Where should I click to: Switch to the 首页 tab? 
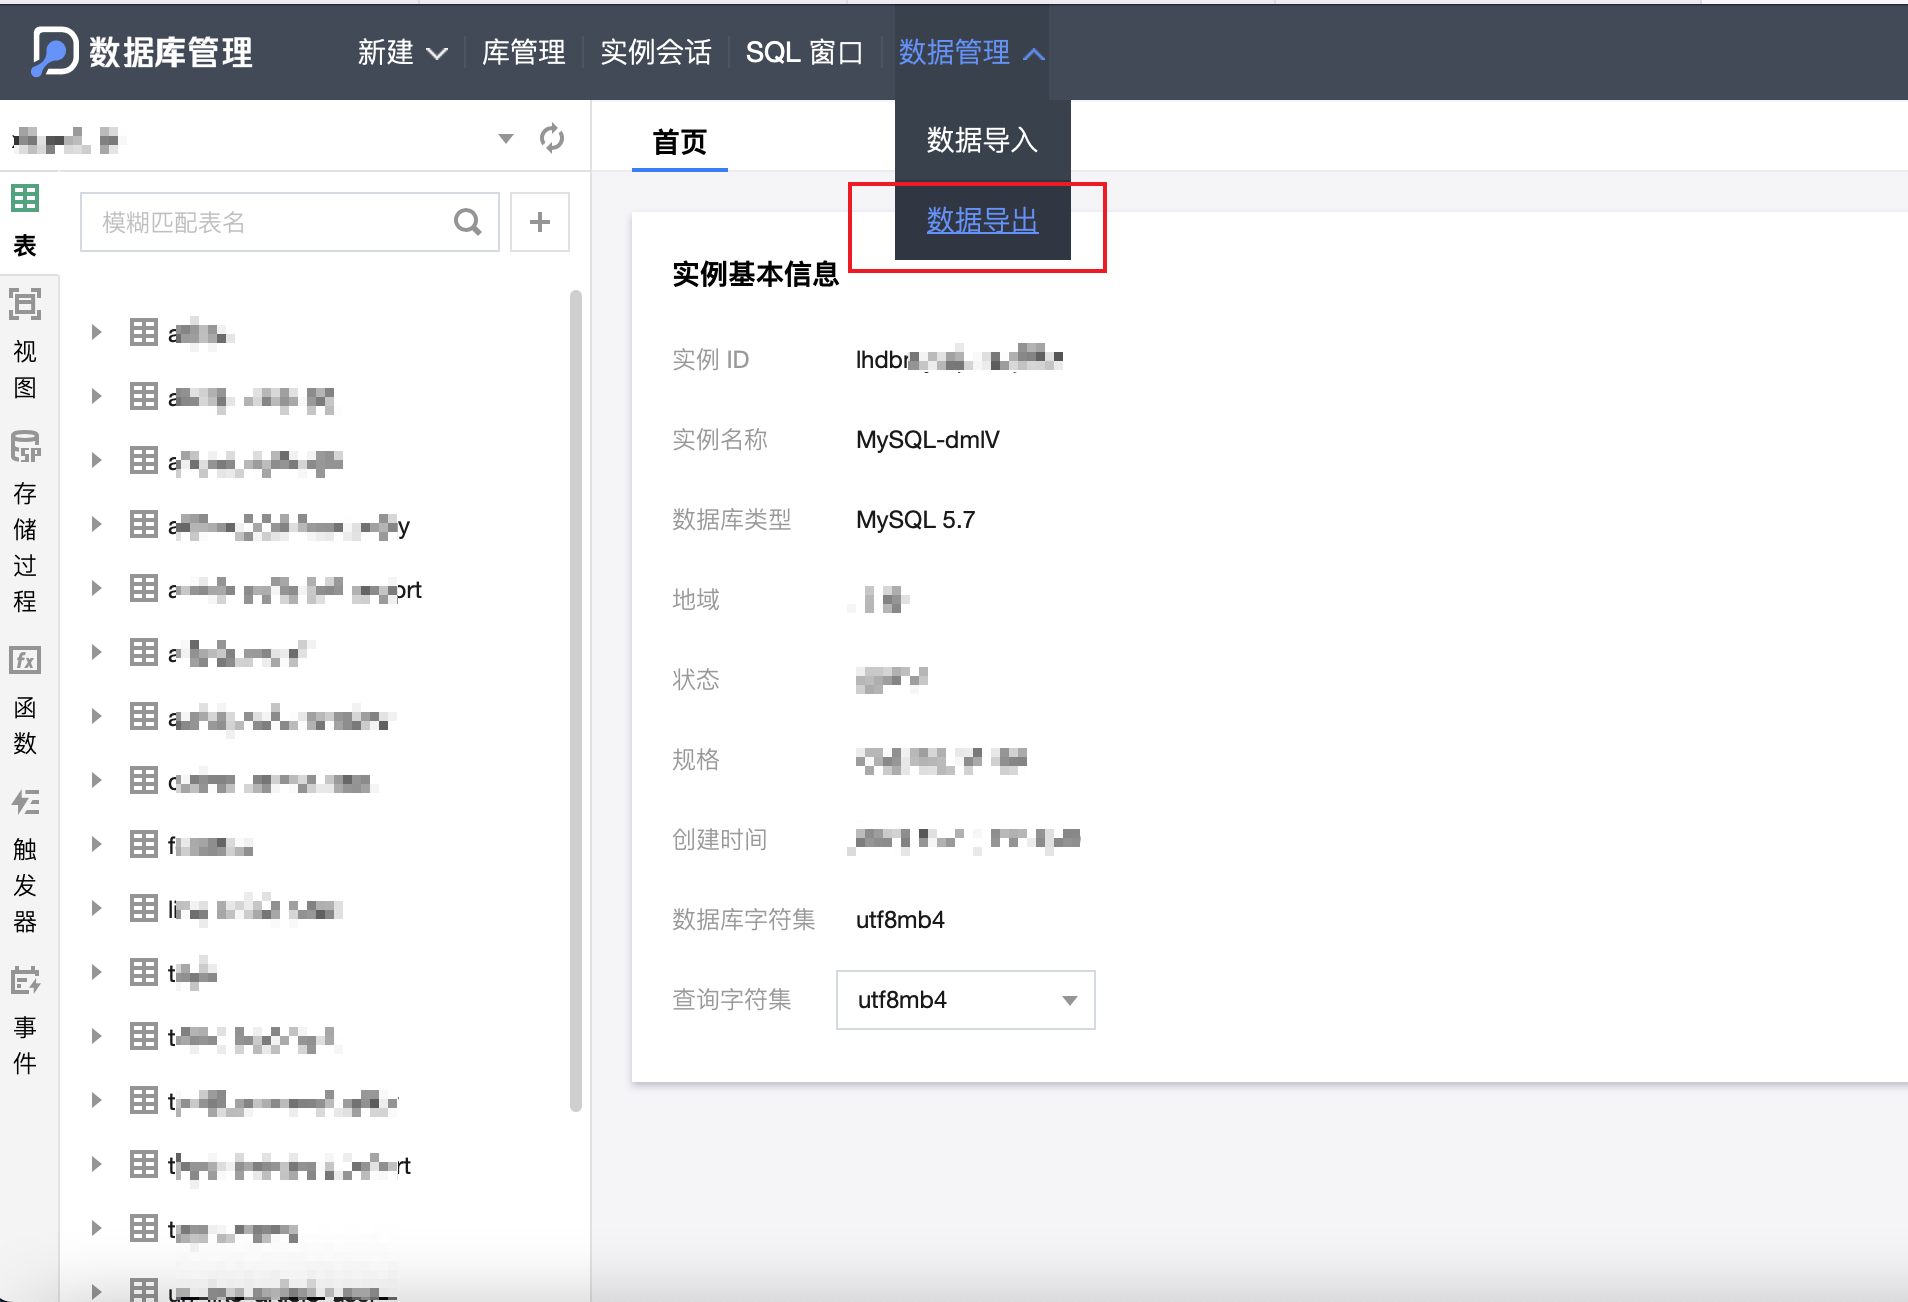pos(679,142)
